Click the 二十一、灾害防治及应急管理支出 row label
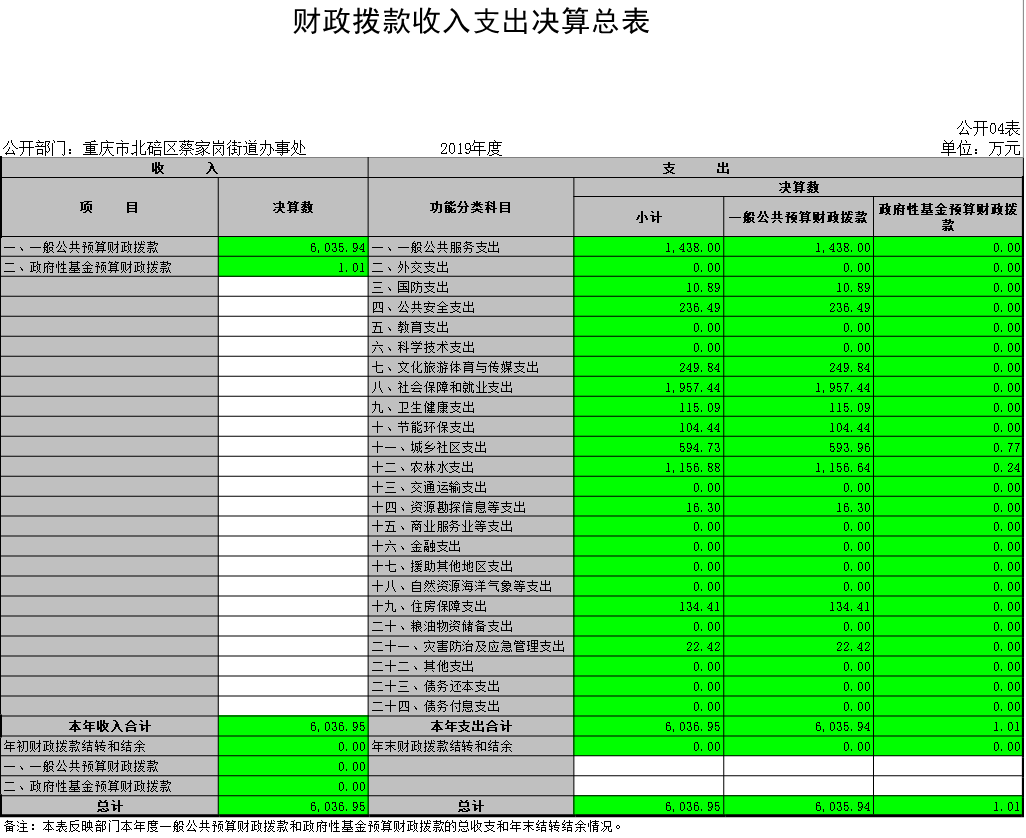Screen dimensions: 1026x838 coord(468,646)
